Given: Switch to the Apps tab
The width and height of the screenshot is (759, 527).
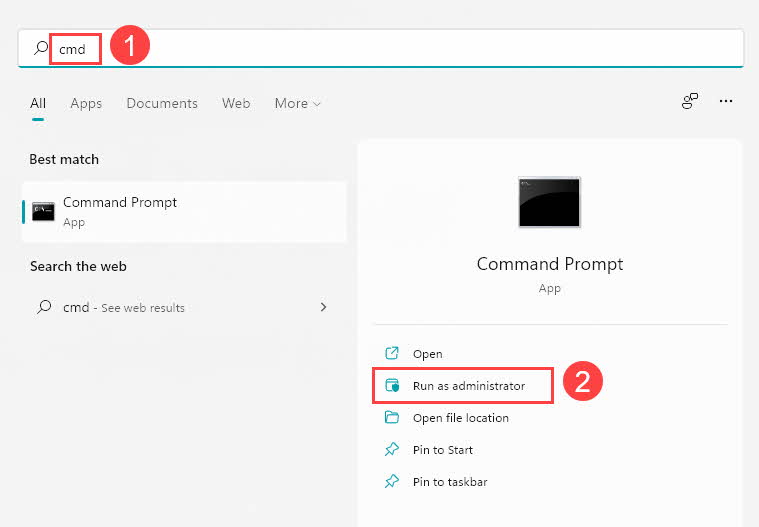Looking at the screenshot, I should point(86,103).
